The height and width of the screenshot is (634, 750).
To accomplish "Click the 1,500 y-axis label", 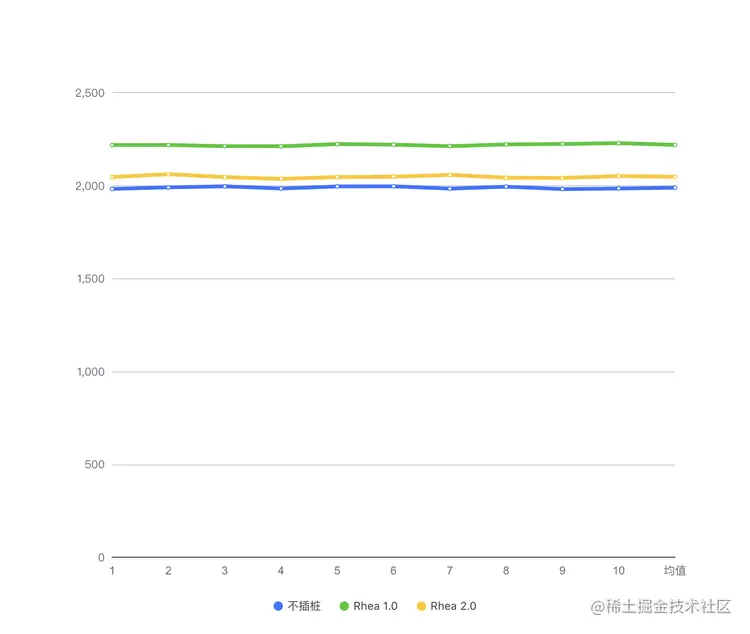I will (x=90, y=279).
